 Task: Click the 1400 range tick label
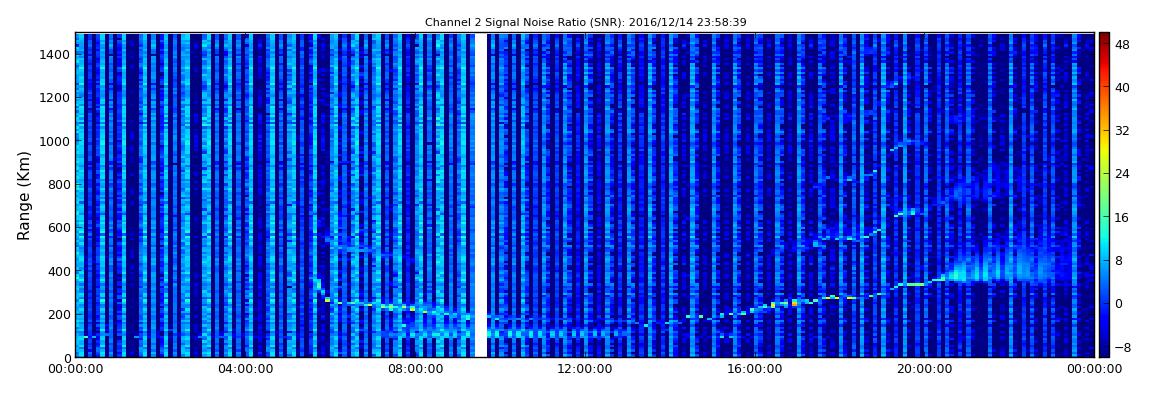tap(56, 54)
